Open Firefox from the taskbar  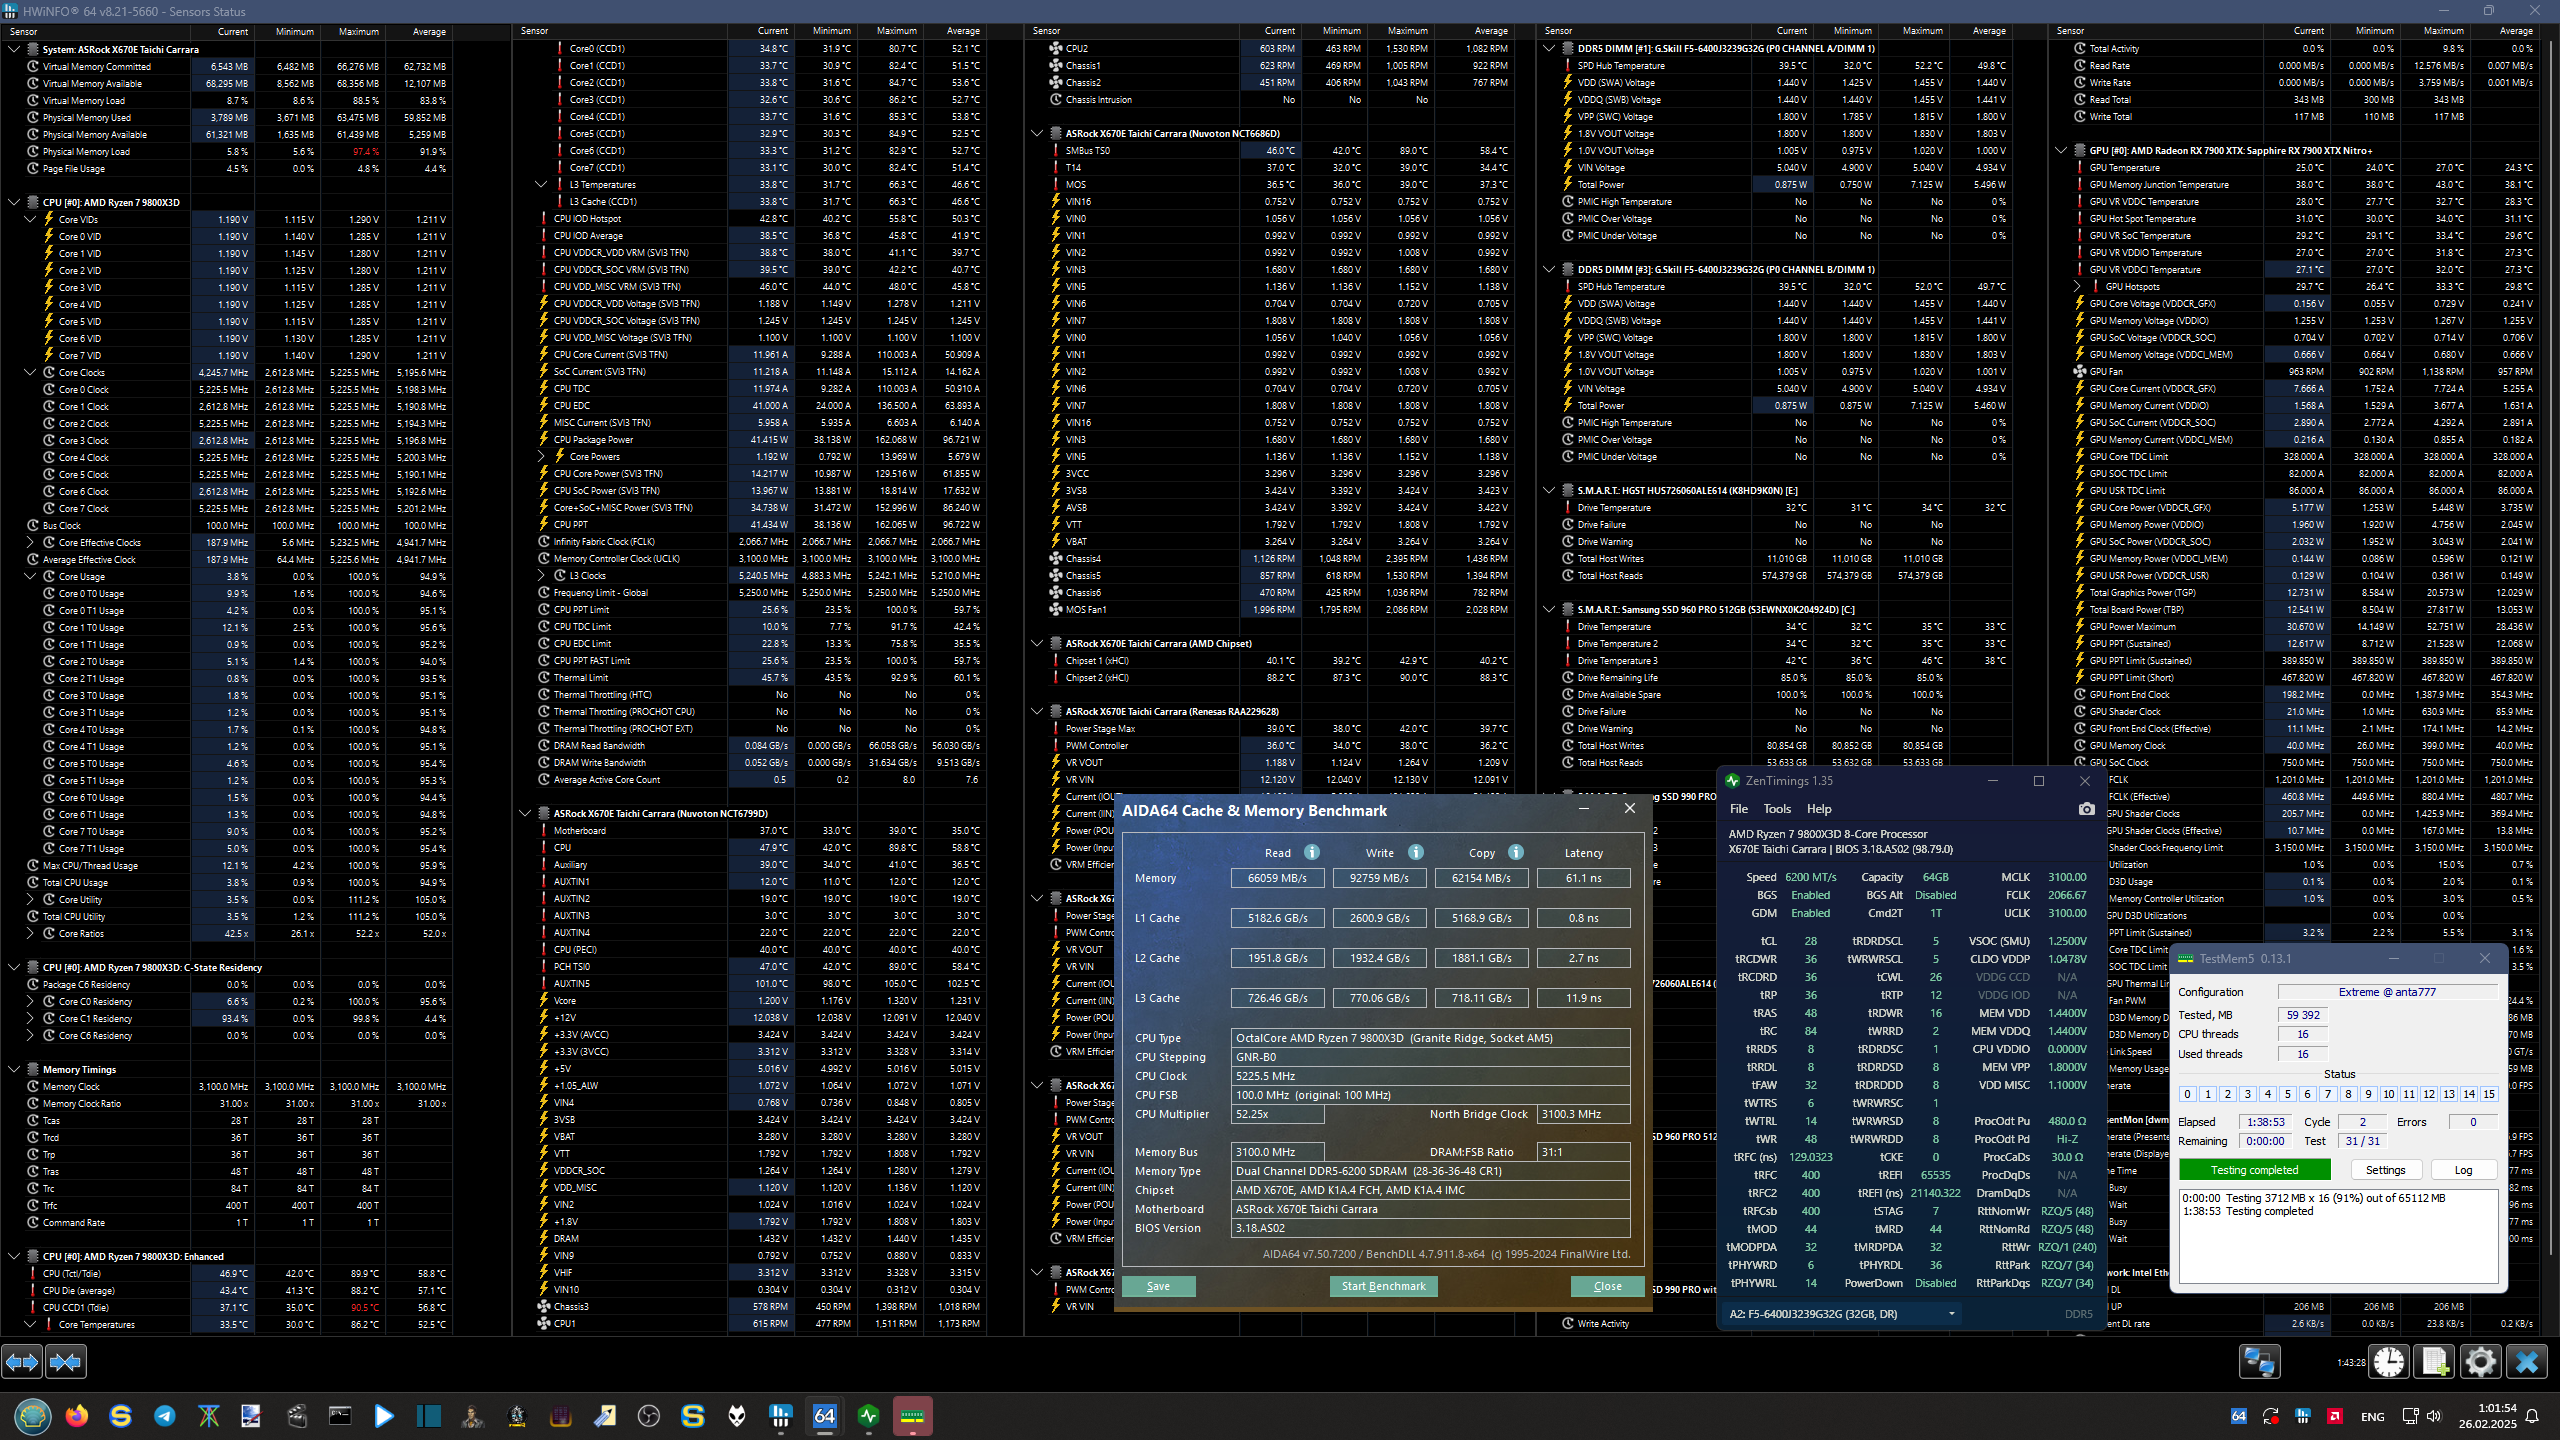(x=77, y=1416)
